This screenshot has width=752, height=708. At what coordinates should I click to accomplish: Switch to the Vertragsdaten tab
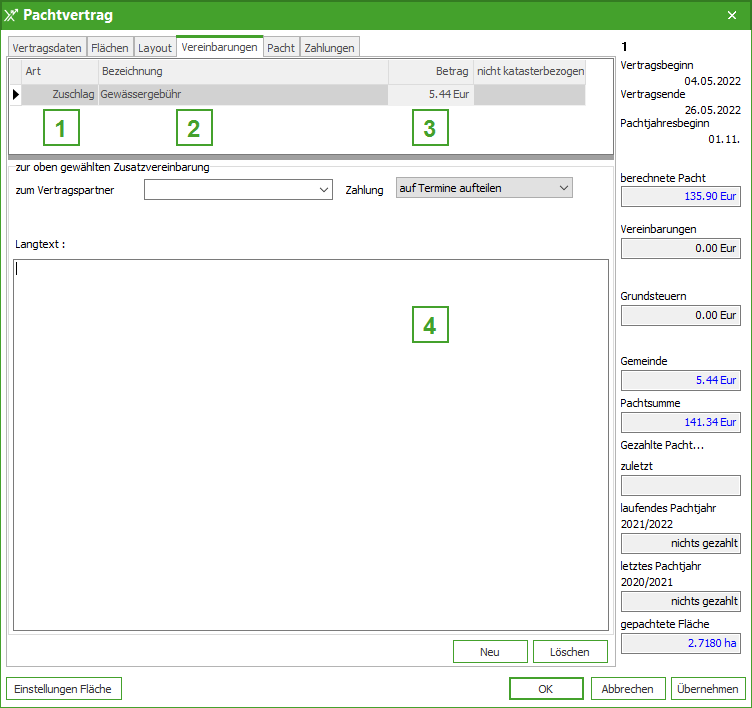[47, 48]
